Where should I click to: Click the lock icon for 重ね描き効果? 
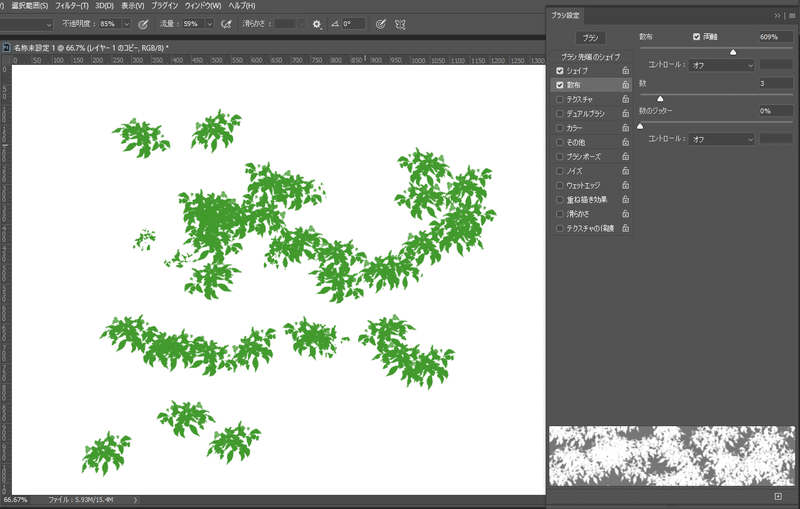626,199
